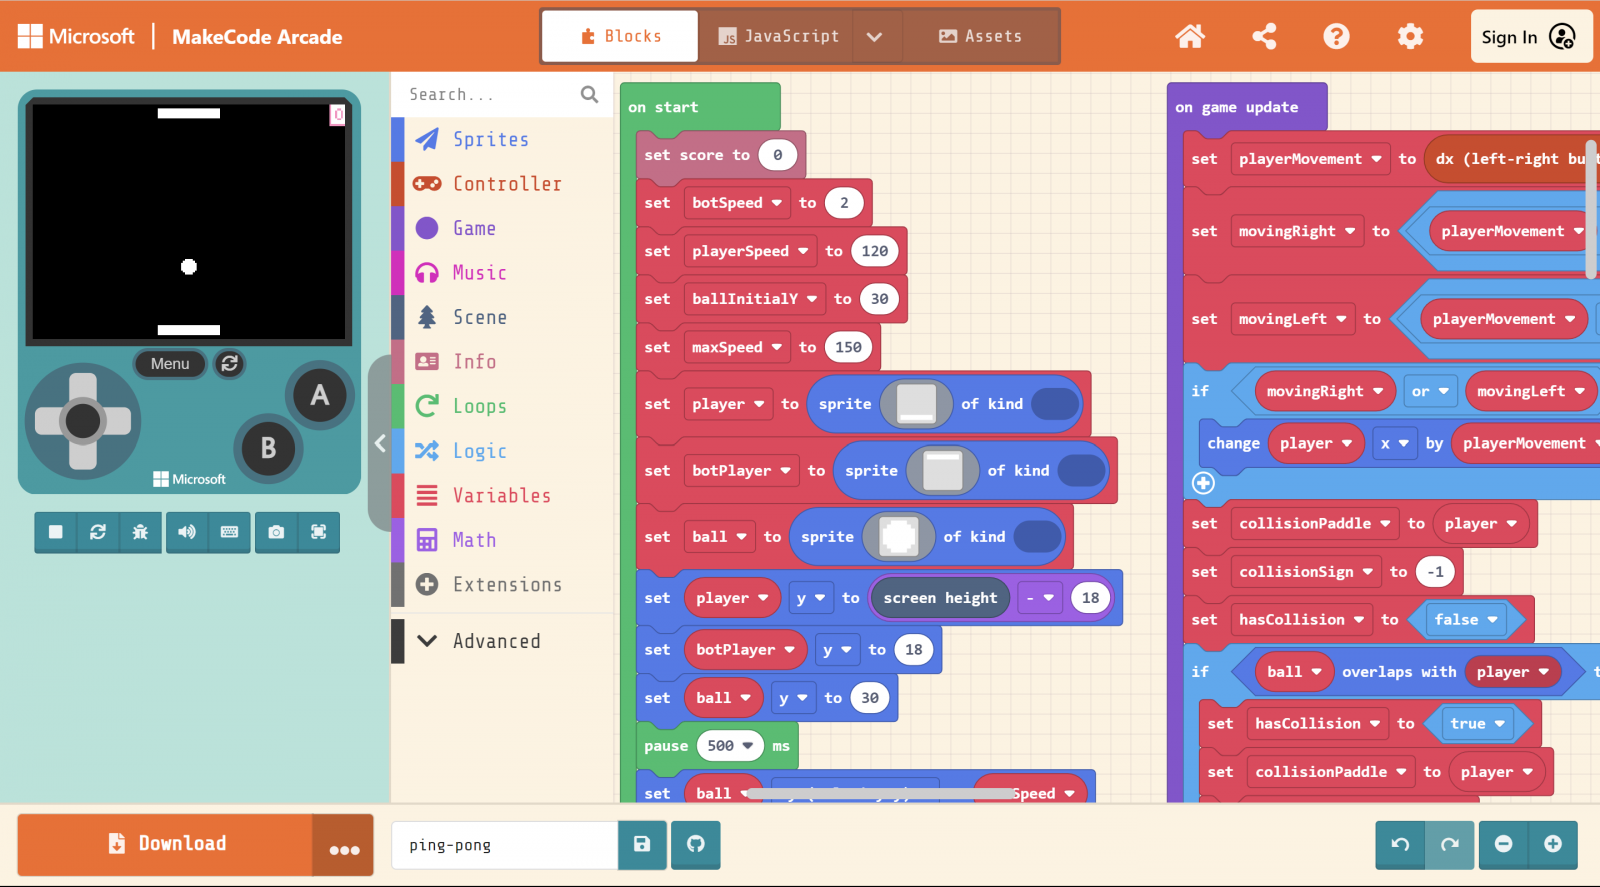
Task: Click the toolbox Search field
Action: coord(490,94)
